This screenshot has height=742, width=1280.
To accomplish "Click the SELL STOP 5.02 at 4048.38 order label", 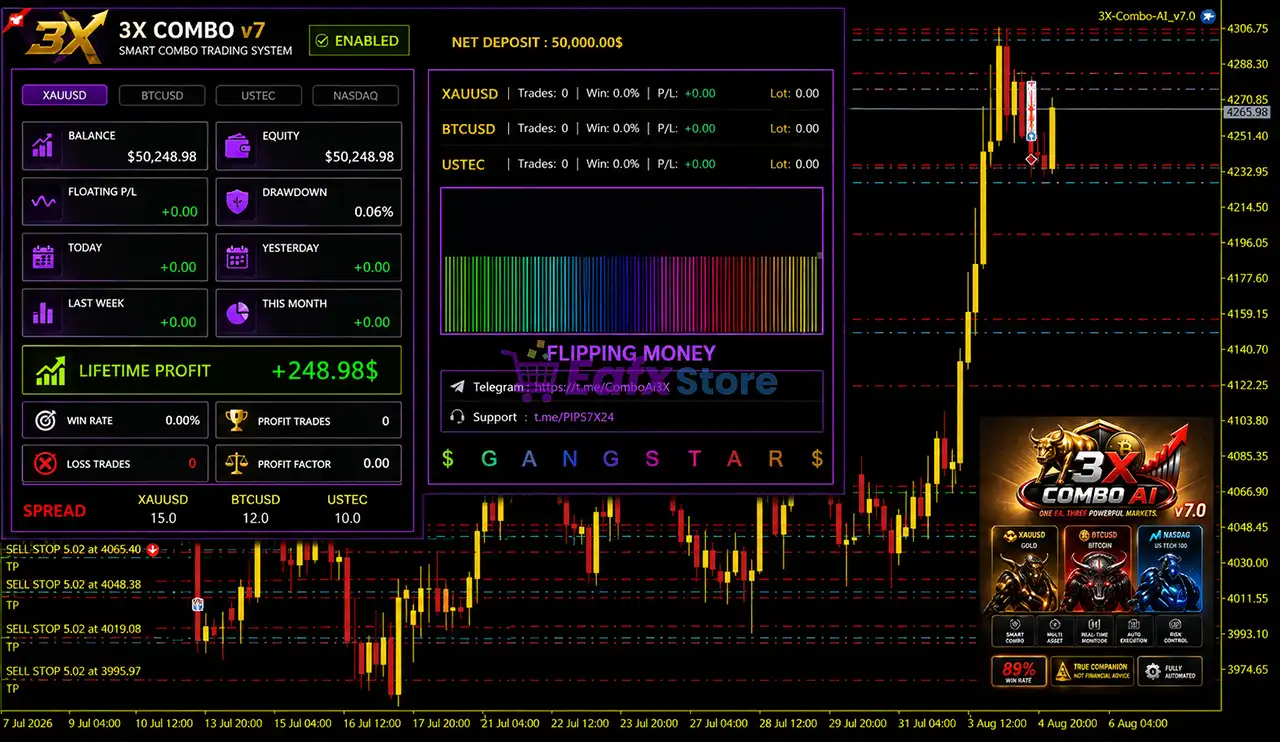I will 73,584.
